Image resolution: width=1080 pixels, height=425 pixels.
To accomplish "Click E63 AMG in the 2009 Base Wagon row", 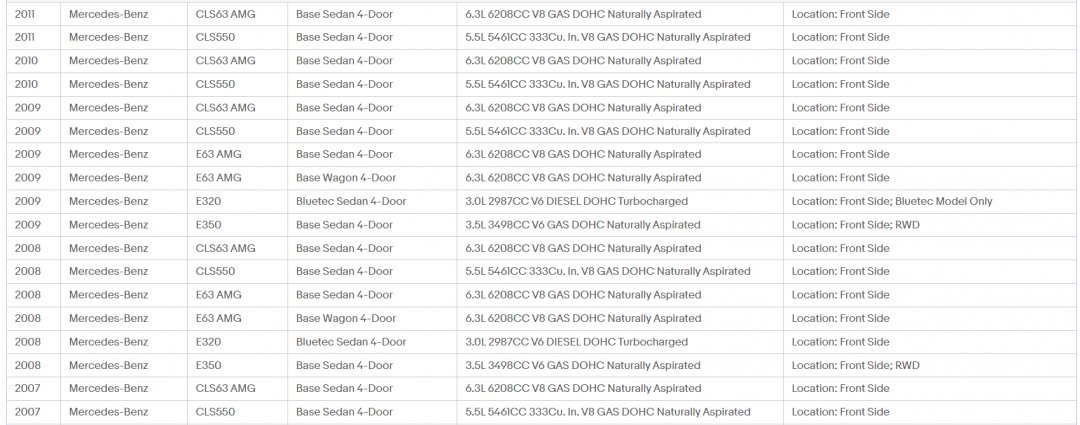I will [x=218, y=178].
